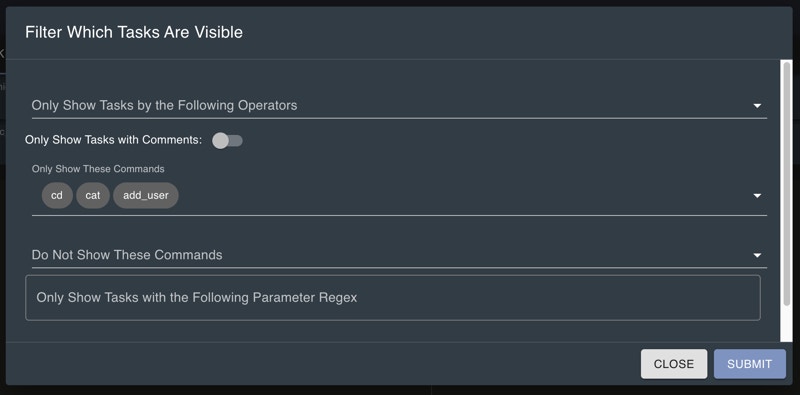Click the dialog's vertical scrollbar thumb

click(787, 184)
